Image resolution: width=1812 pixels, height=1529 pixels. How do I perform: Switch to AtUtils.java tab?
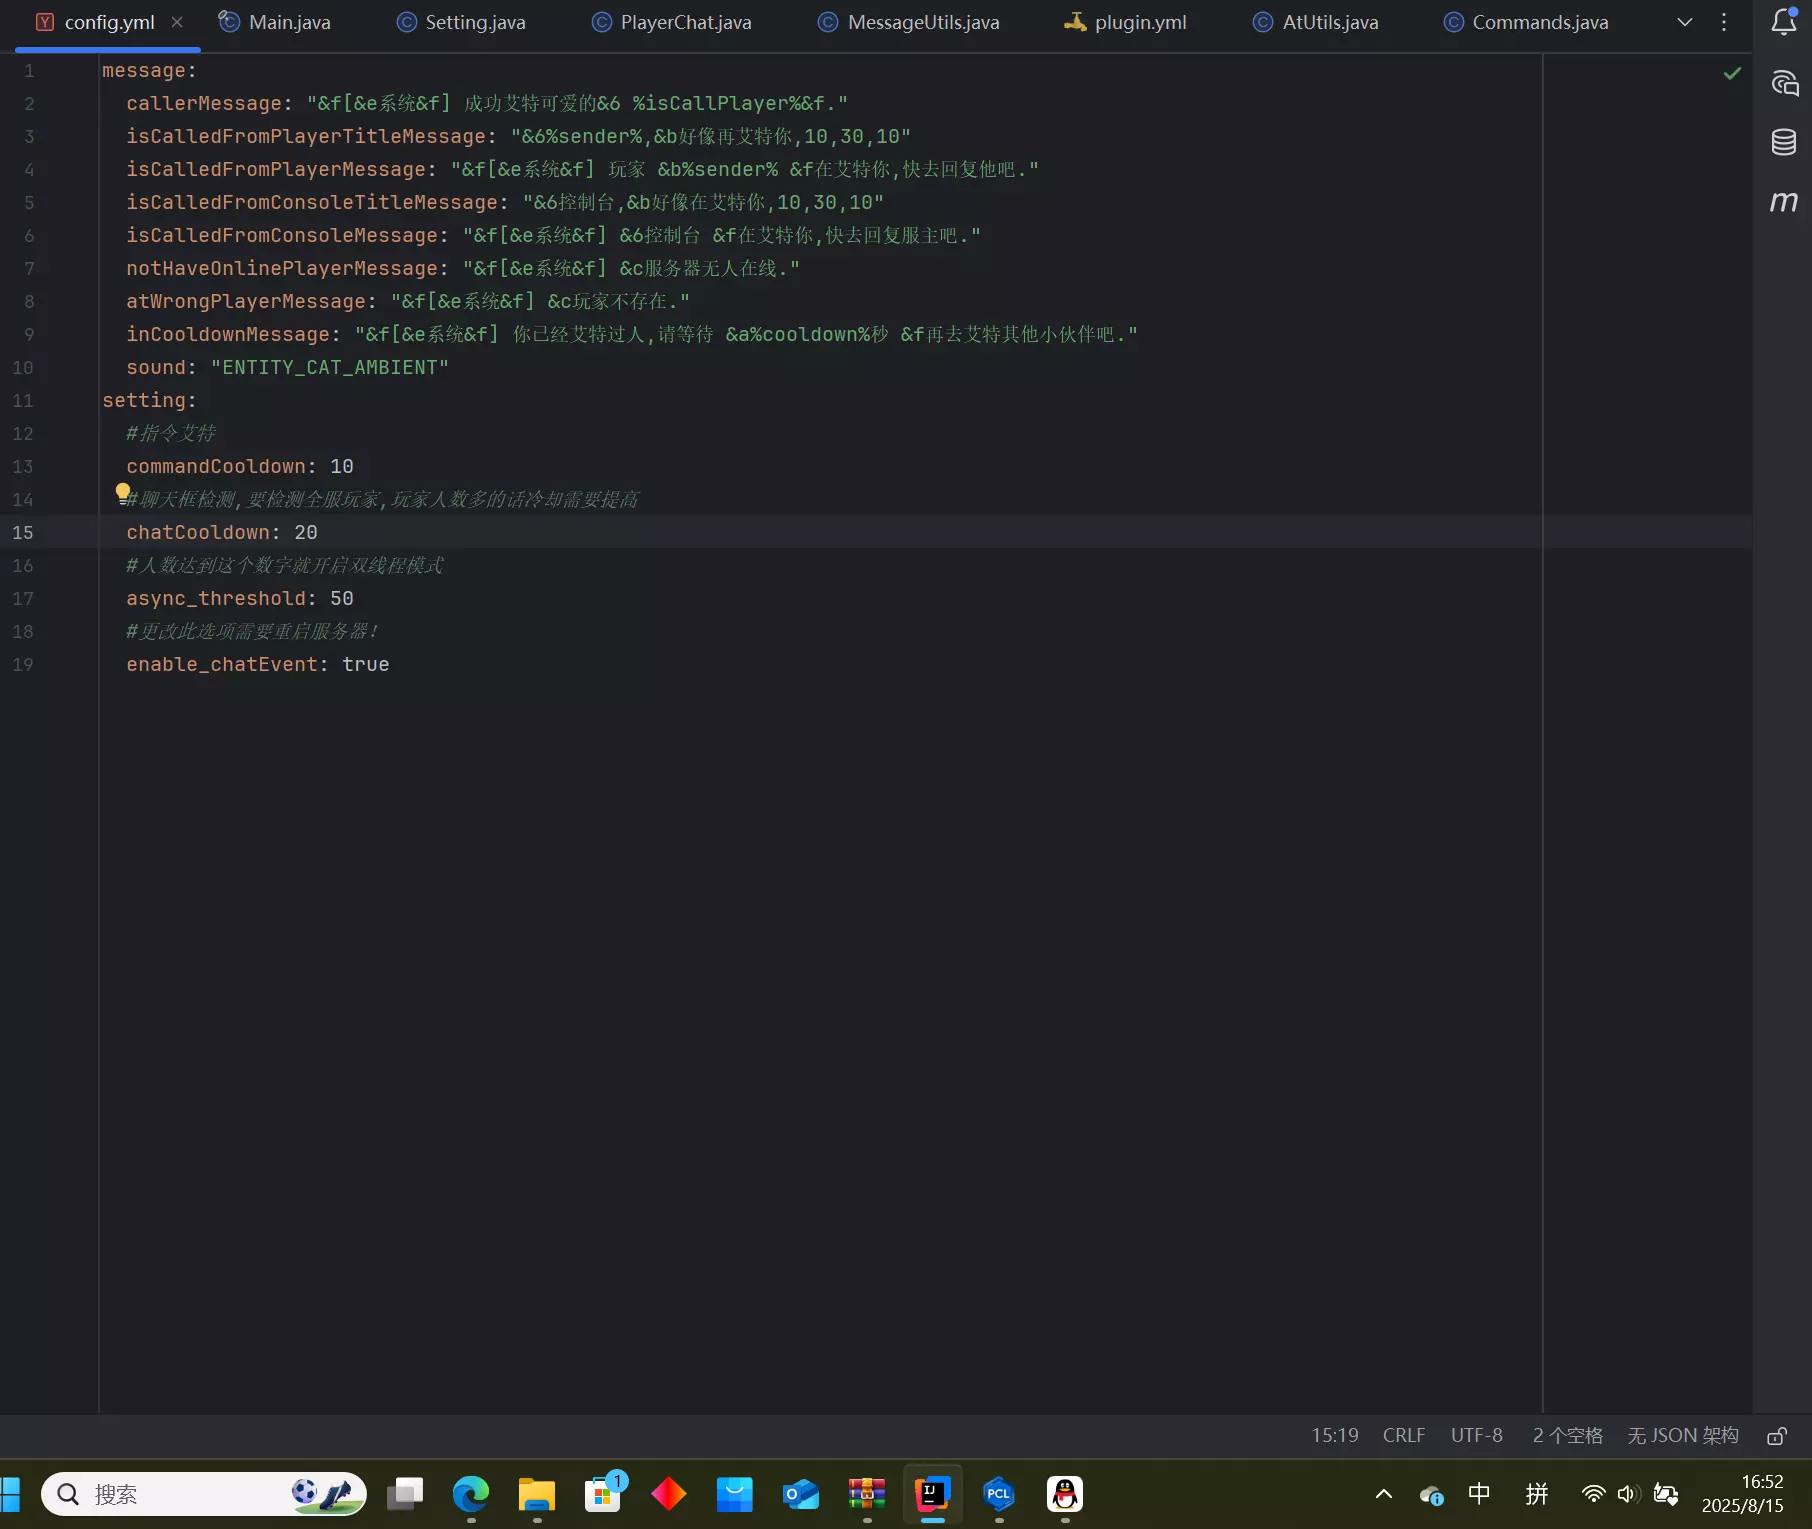pos(1316,22)
